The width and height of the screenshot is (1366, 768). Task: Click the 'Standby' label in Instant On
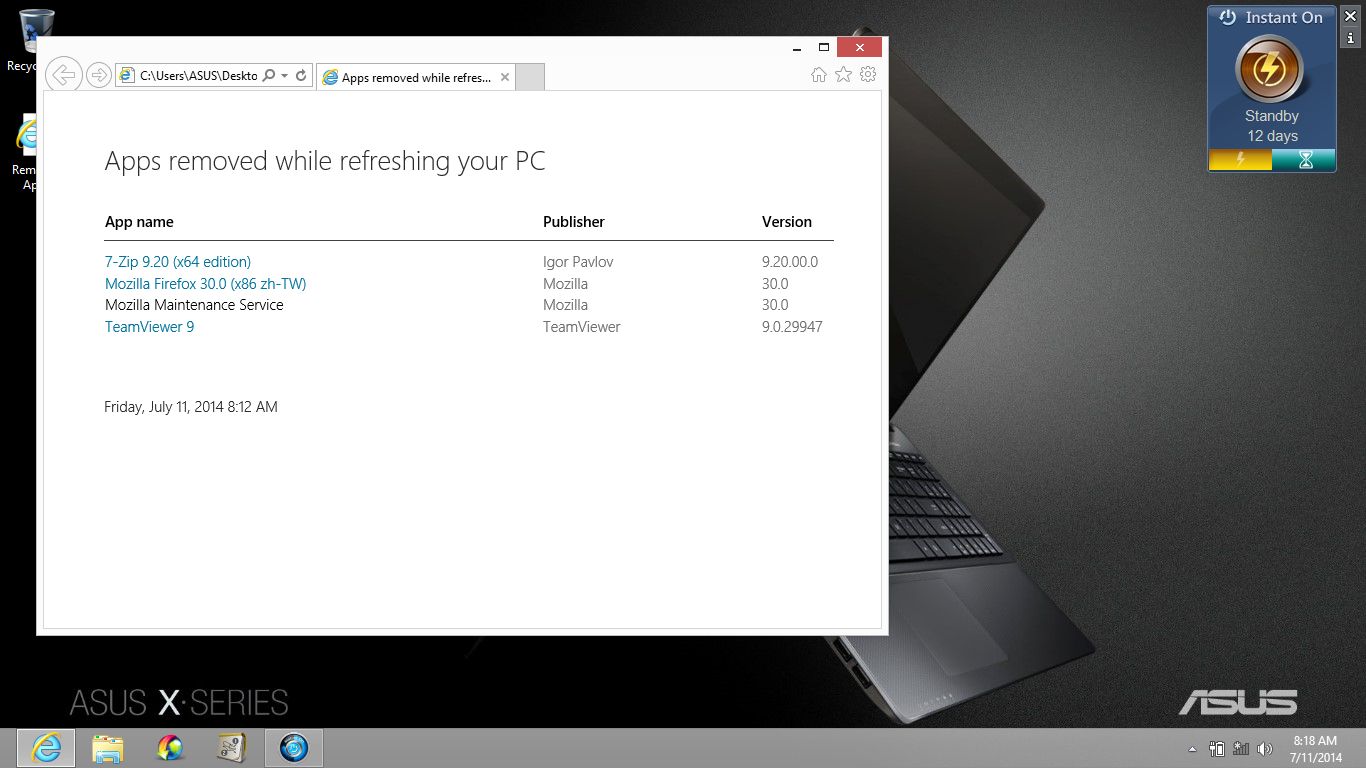click(1272, 116)
